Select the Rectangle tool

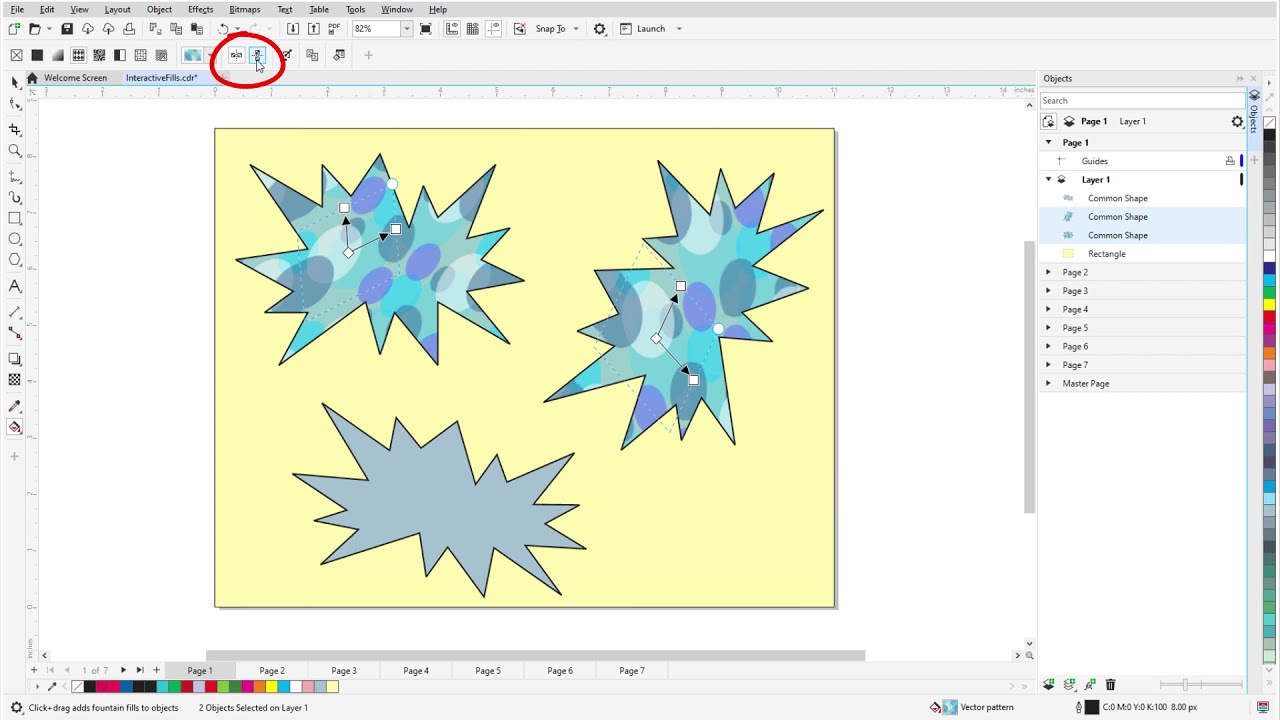pyautogui.click(x=14, y=218)
